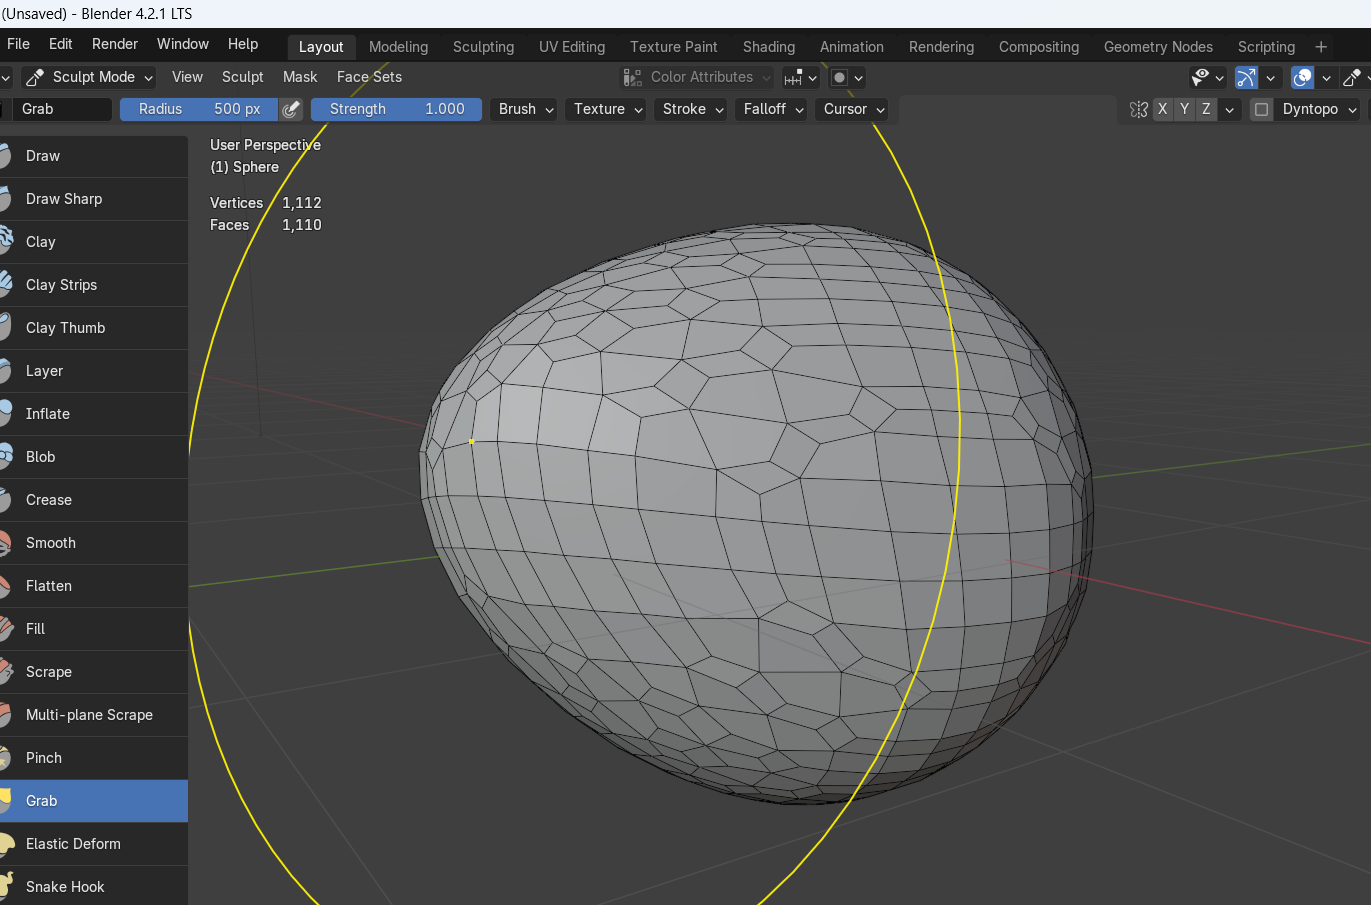Select the Elastic Deform brush icon

(x=5, y=844)
